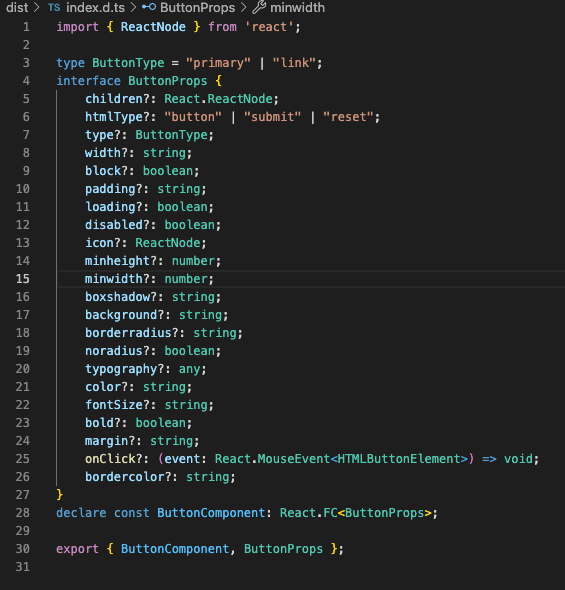The width and height of the screenshot is (565, 590).
Task: Click 'HTMLButtonElement' type on line 25
Action: coord(398,459)
